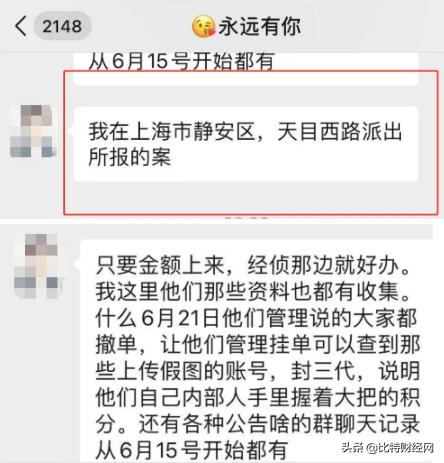Click the 头条 @比特财经网 watermark
This screenshot has width=444, height=463.
[388, 448]
